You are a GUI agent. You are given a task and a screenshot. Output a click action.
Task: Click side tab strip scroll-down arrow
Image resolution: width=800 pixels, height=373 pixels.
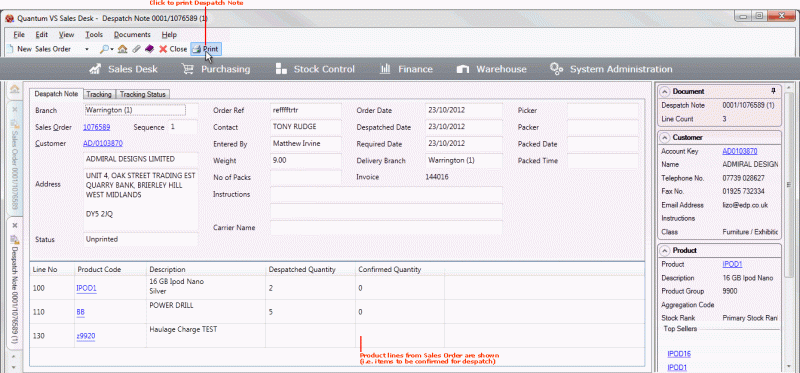(15, 366)
